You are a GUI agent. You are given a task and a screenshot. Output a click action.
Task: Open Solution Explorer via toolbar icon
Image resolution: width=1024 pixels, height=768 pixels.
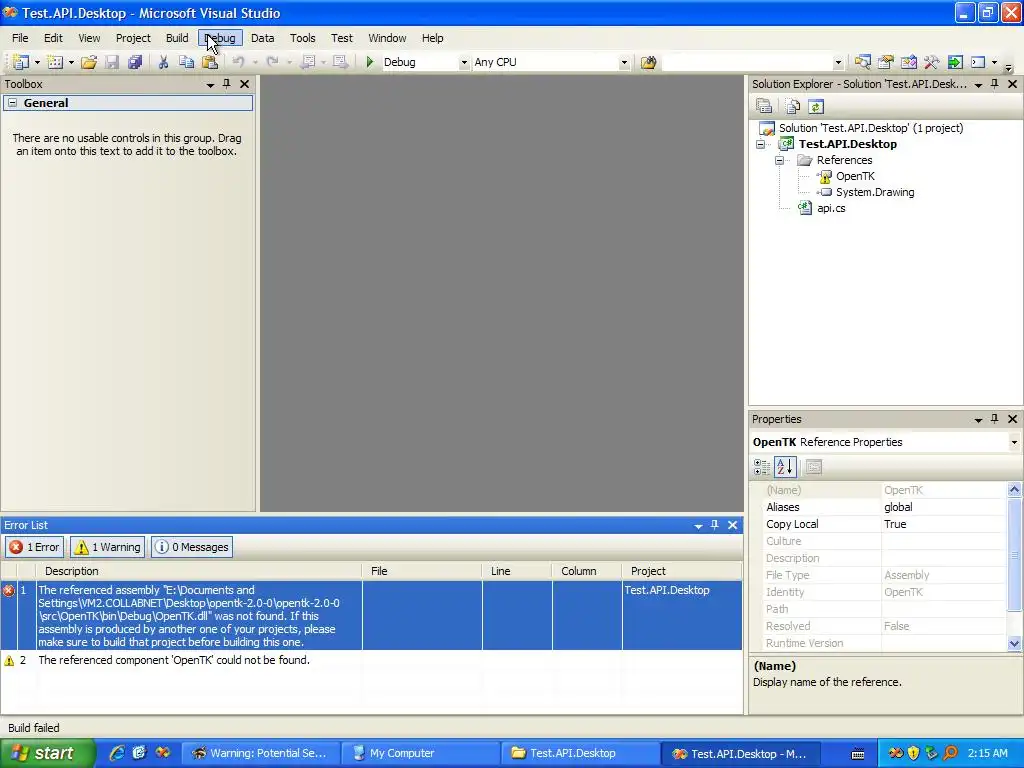tap(863, 62)
